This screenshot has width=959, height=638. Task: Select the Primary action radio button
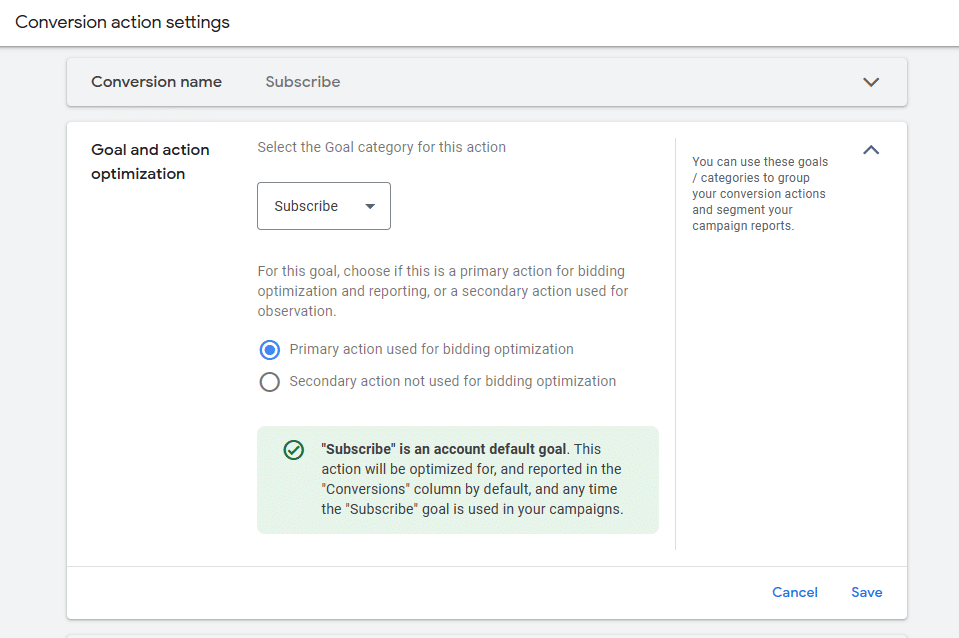[269, 350]
